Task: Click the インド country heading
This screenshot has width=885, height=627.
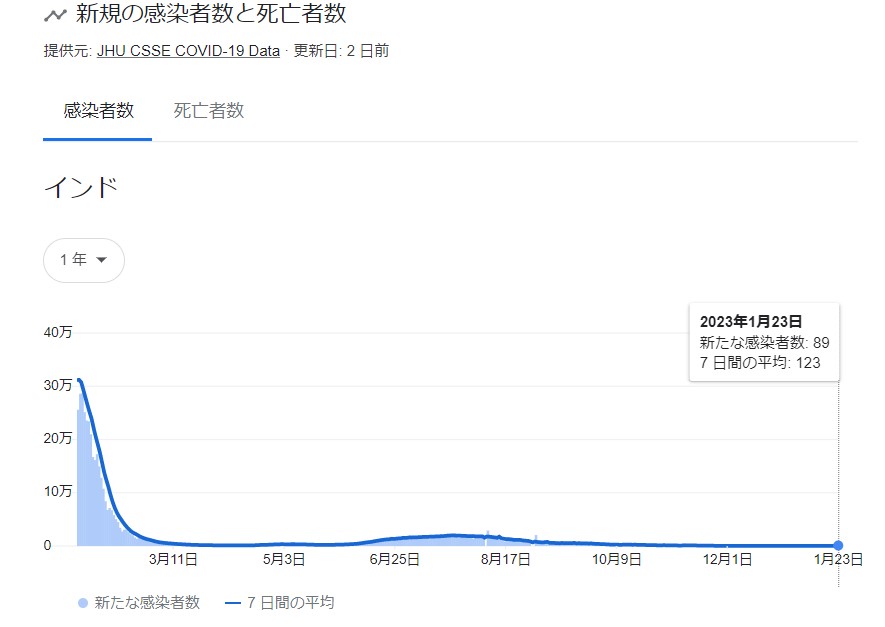Action: click(x=81, y=188)
